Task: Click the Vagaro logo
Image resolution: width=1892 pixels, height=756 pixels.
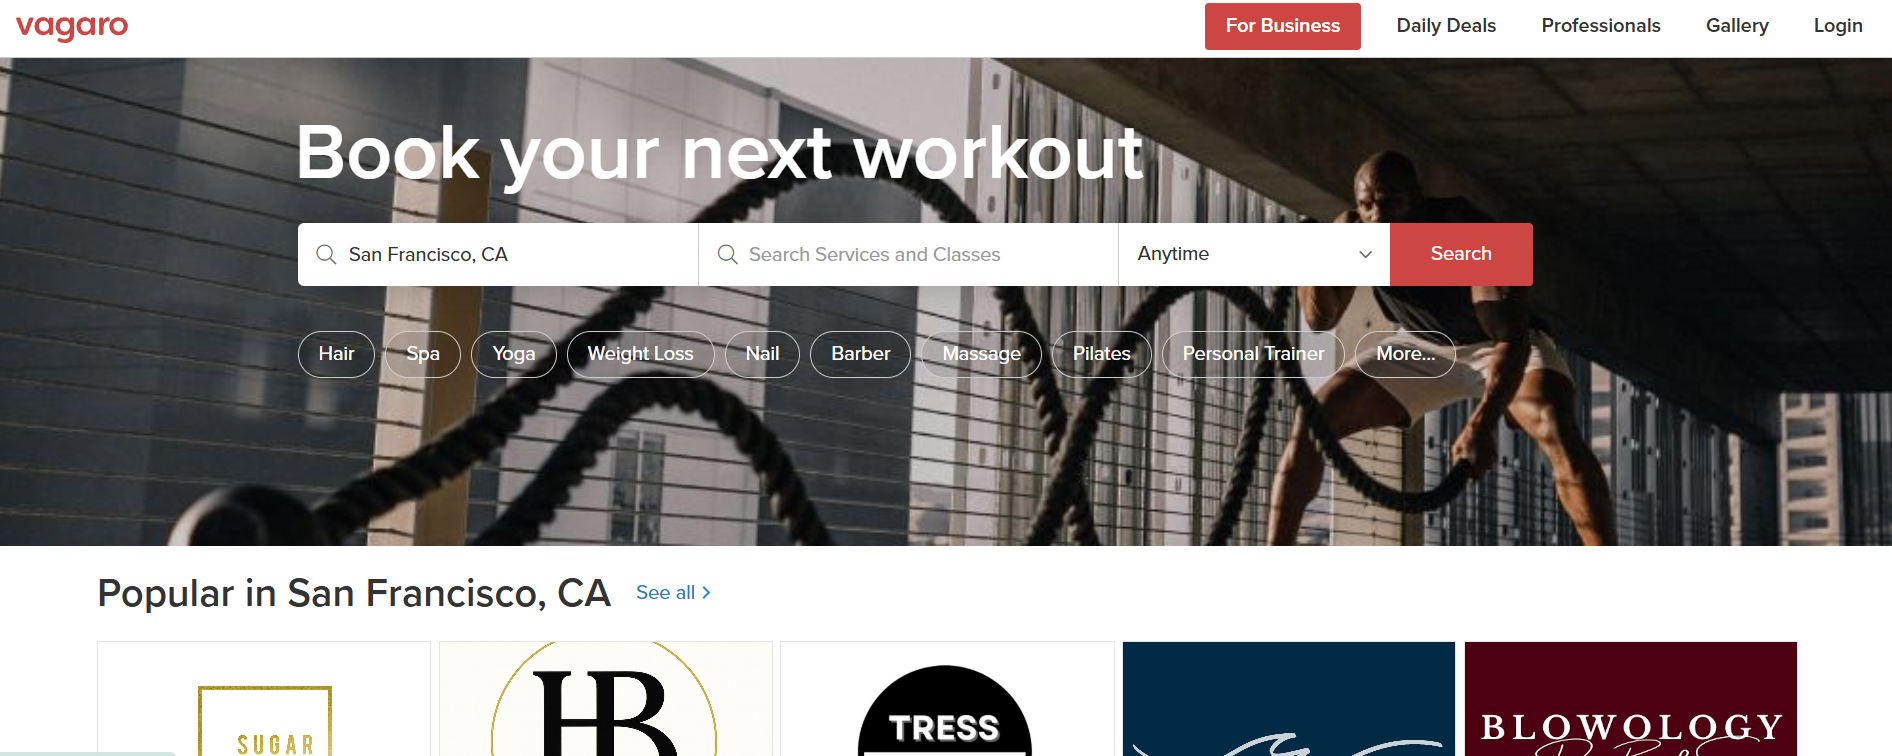Action: [72, 26]
